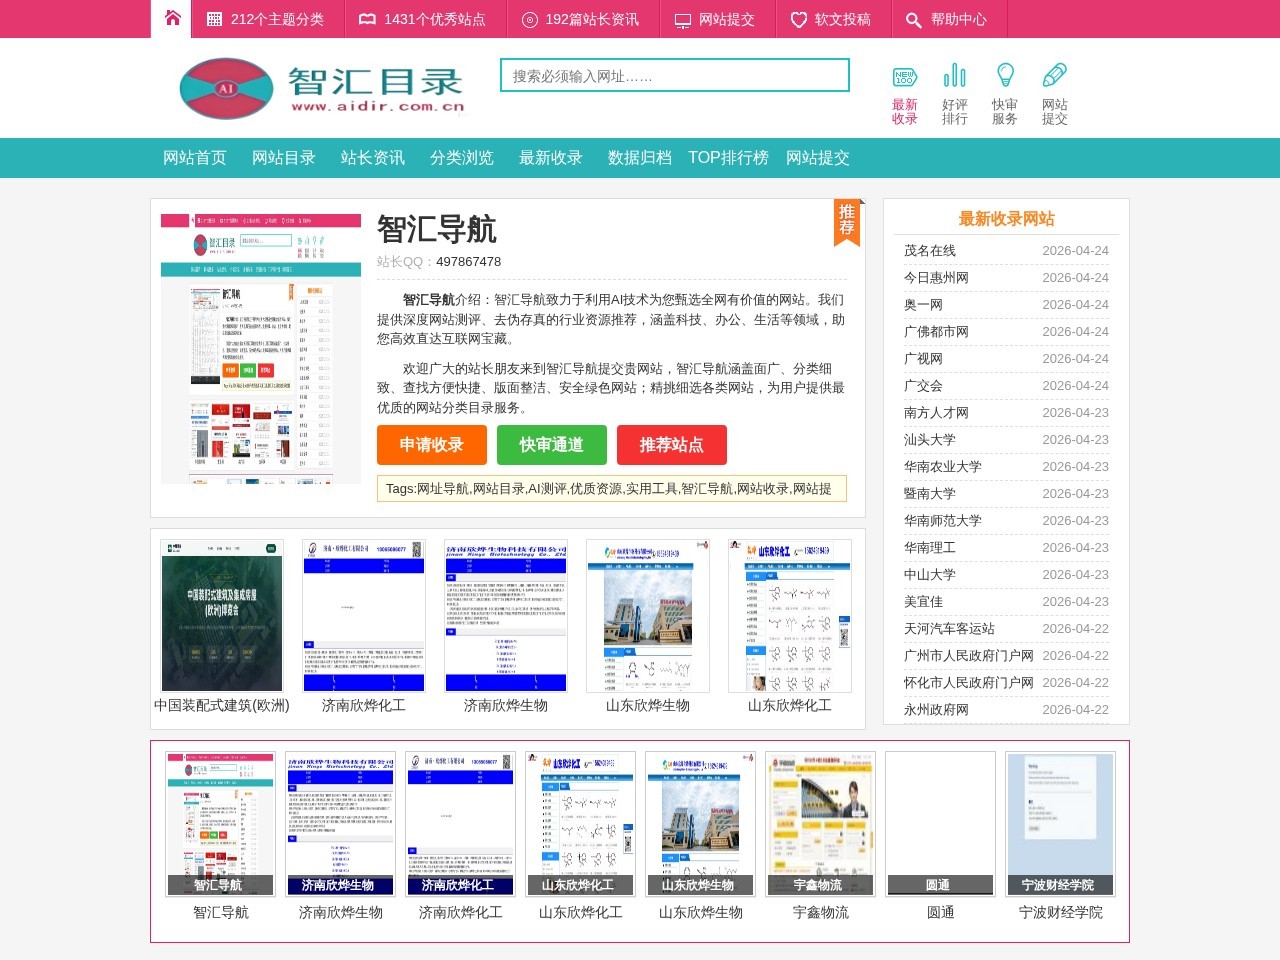Open 好评排行 via the bar chart icon
The width and height of the screenshot is (1280, 960).
click(954, 74)
